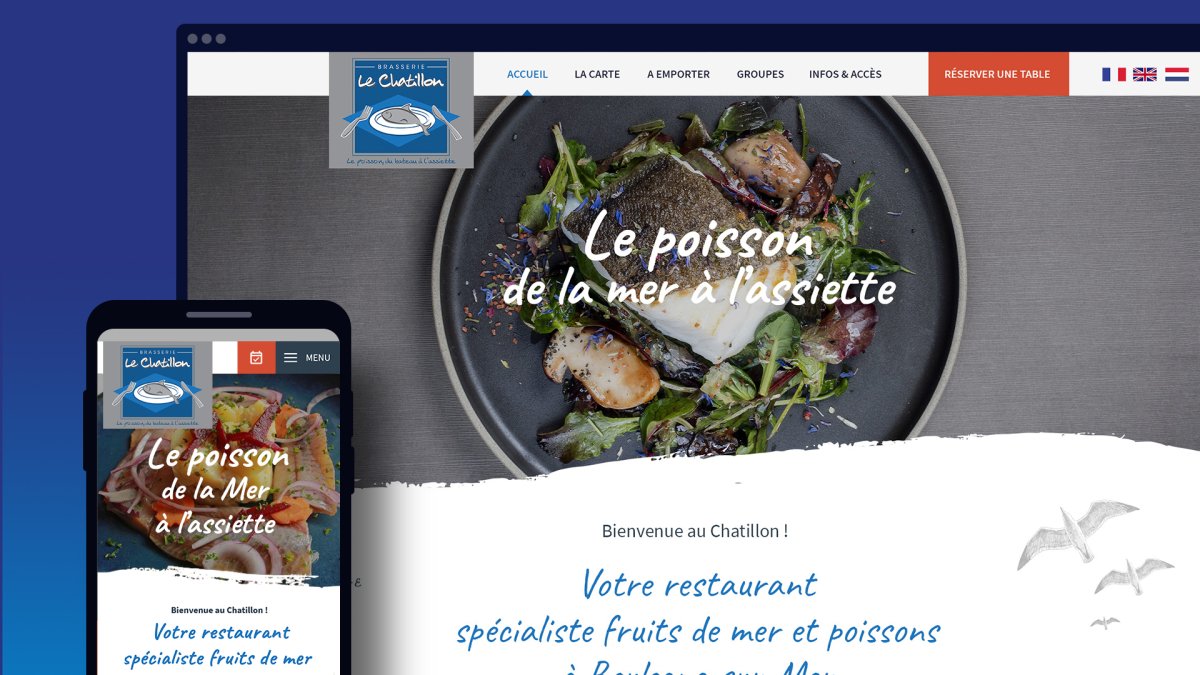1200x675 pixels.
Task: Click the desktop hero text 'Le poisson'
Action: (698, 241)
